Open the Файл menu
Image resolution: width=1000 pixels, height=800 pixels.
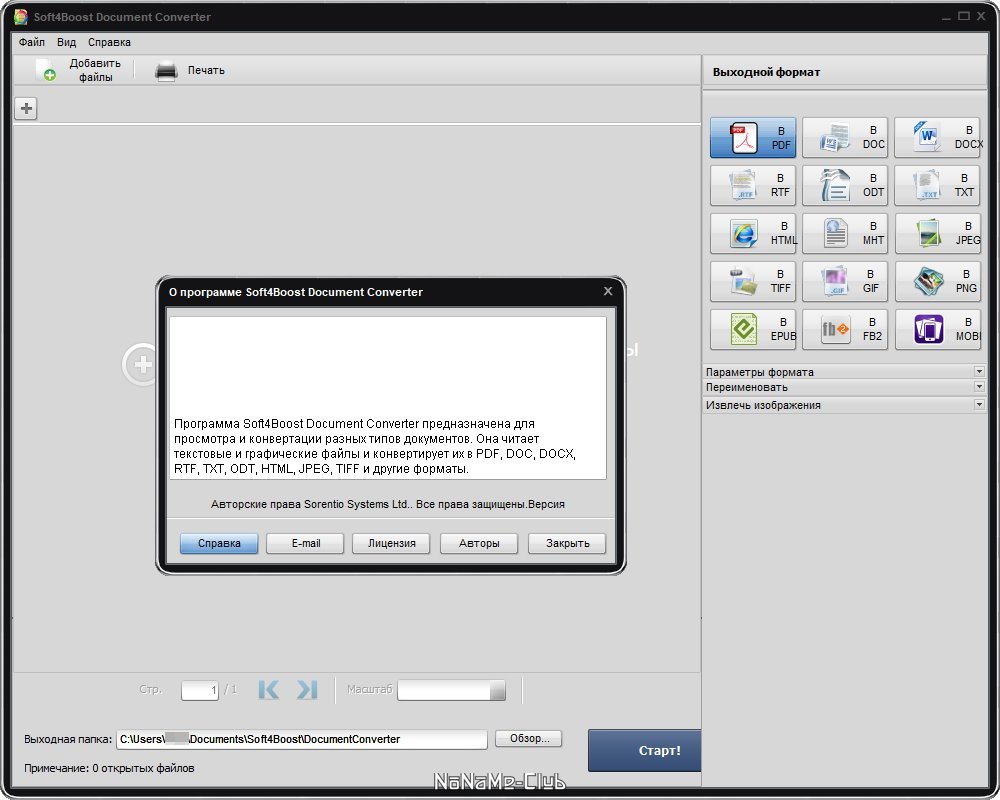pos(31,42)
